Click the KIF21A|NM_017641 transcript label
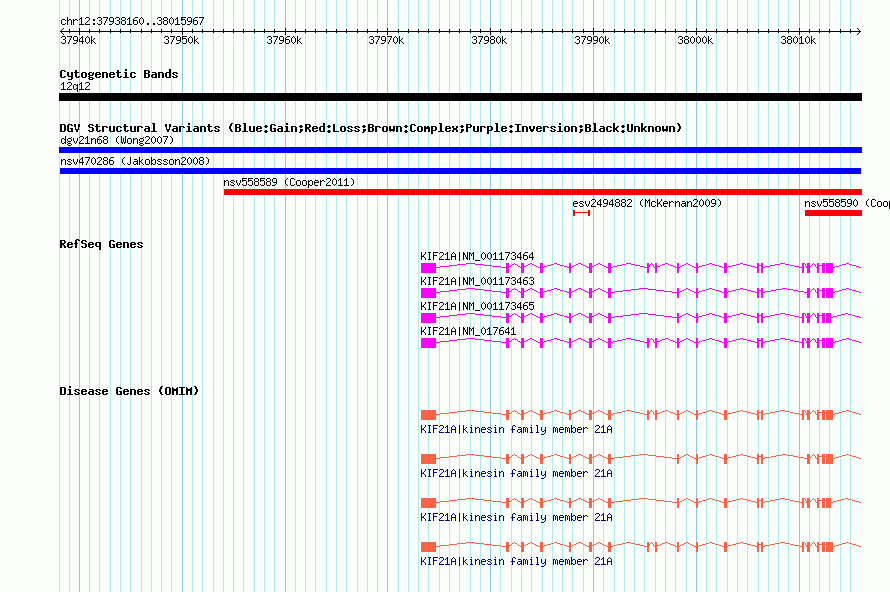The height and width of the screenshot is (592, 890). point(468,331)
